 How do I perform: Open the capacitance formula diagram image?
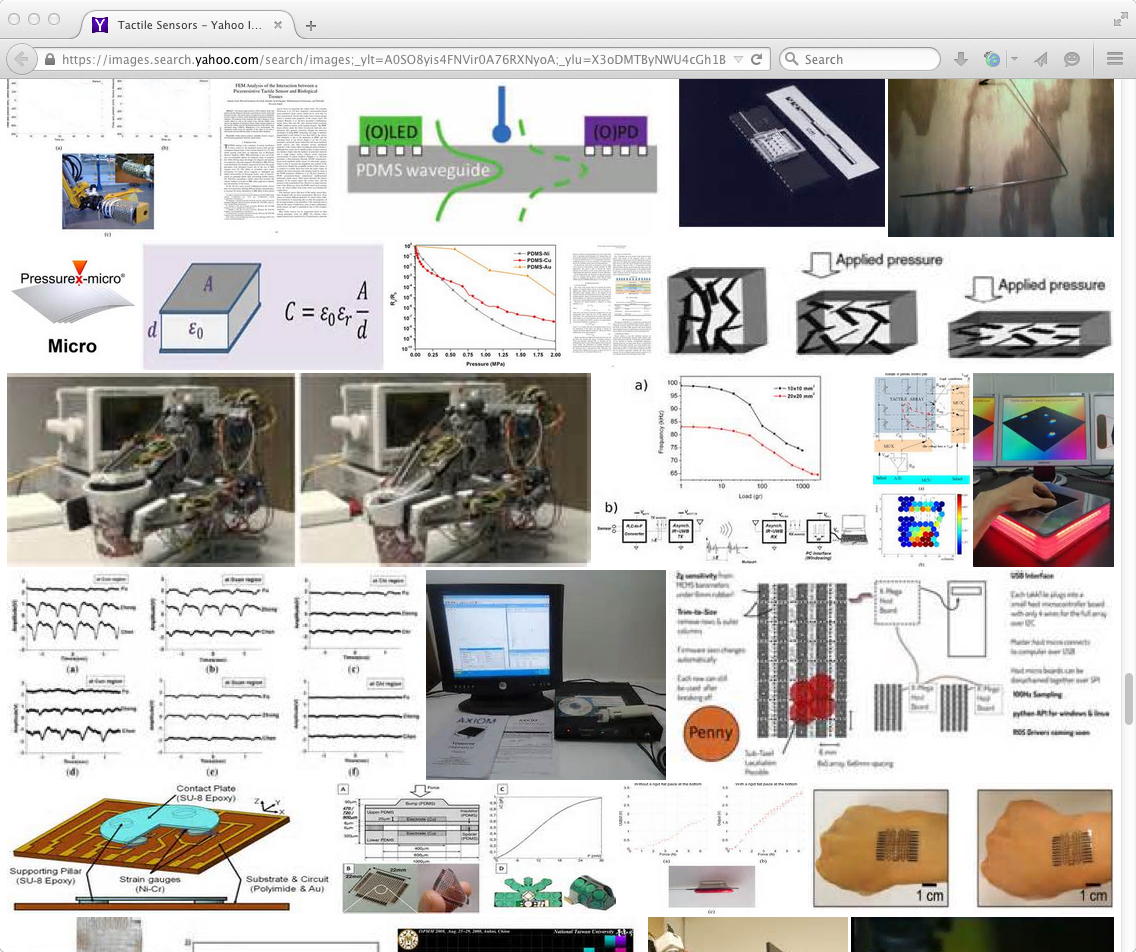click(x=263, y=306)
